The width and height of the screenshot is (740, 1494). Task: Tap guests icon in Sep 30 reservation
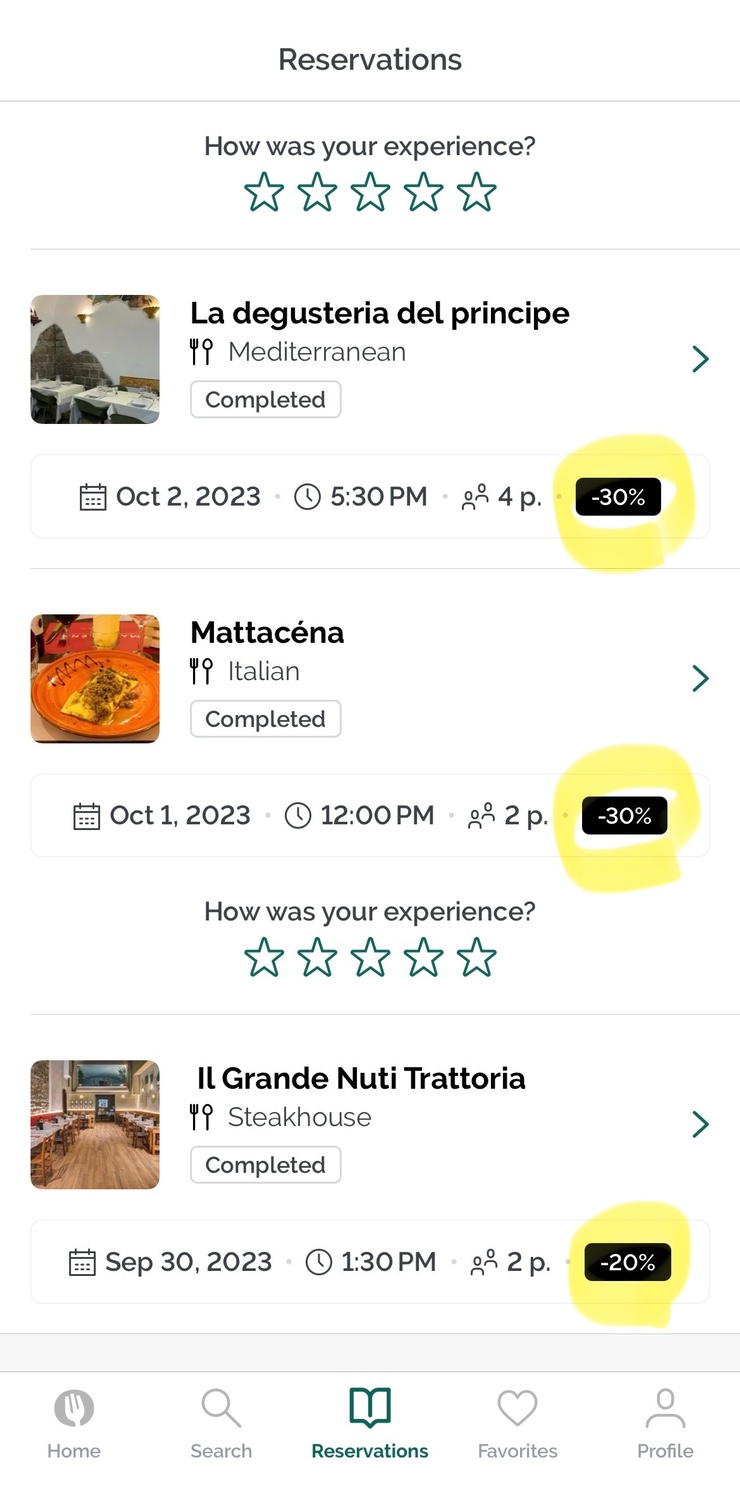click(484, 1263)
